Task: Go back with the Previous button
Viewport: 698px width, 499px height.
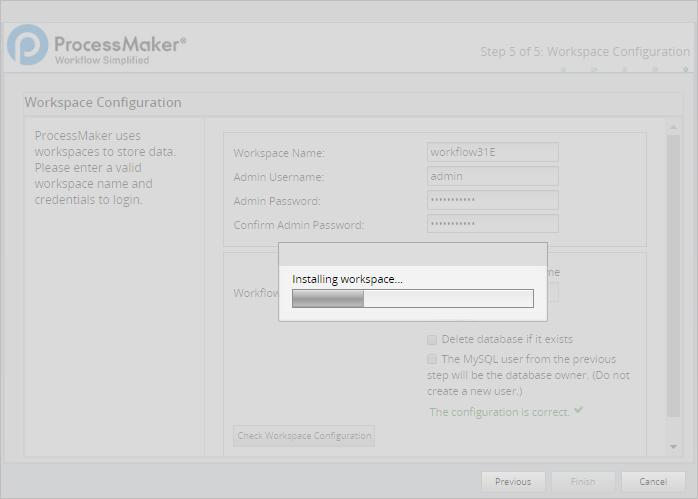Action: (x=513, y=482)
